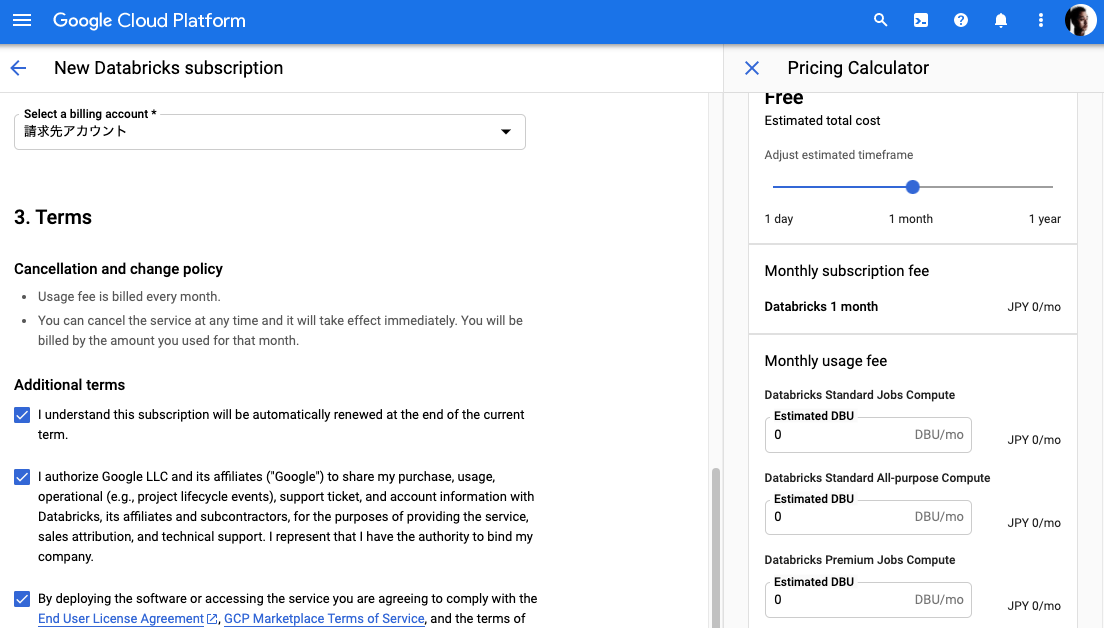Set timeframe slider to 1 day
The width and height of the screenshot is (1104, 628).
(774, 187)
